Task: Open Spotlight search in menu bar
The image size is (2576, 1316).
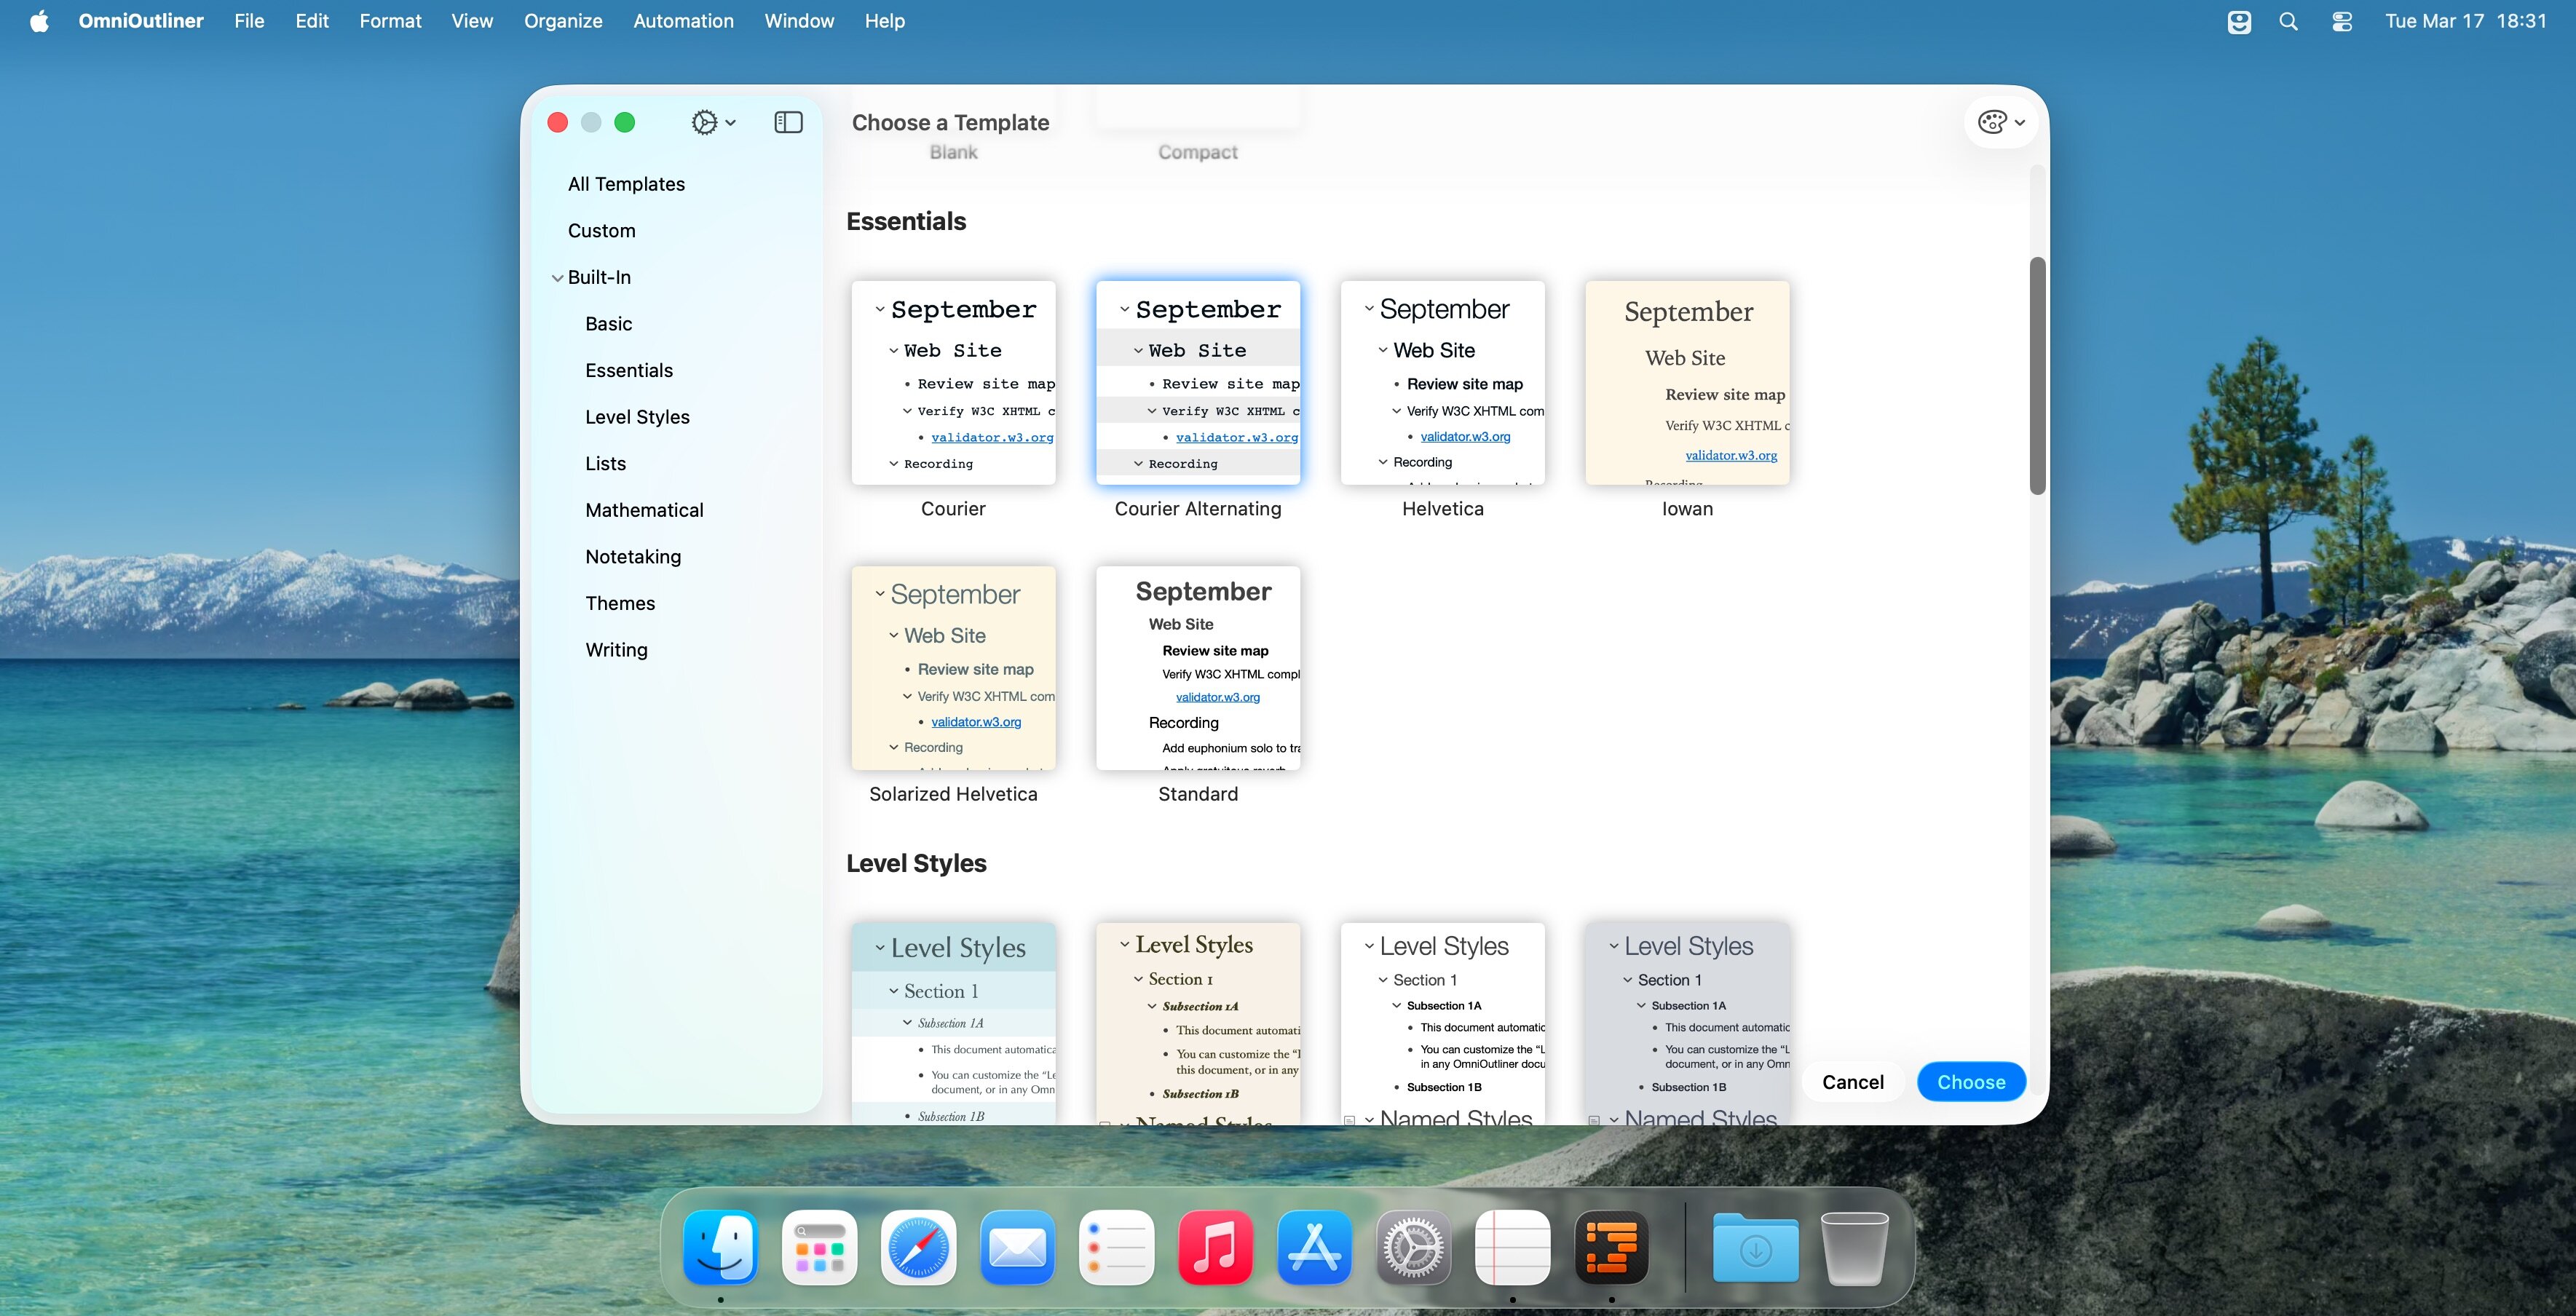Action: tap(2288, 21)
